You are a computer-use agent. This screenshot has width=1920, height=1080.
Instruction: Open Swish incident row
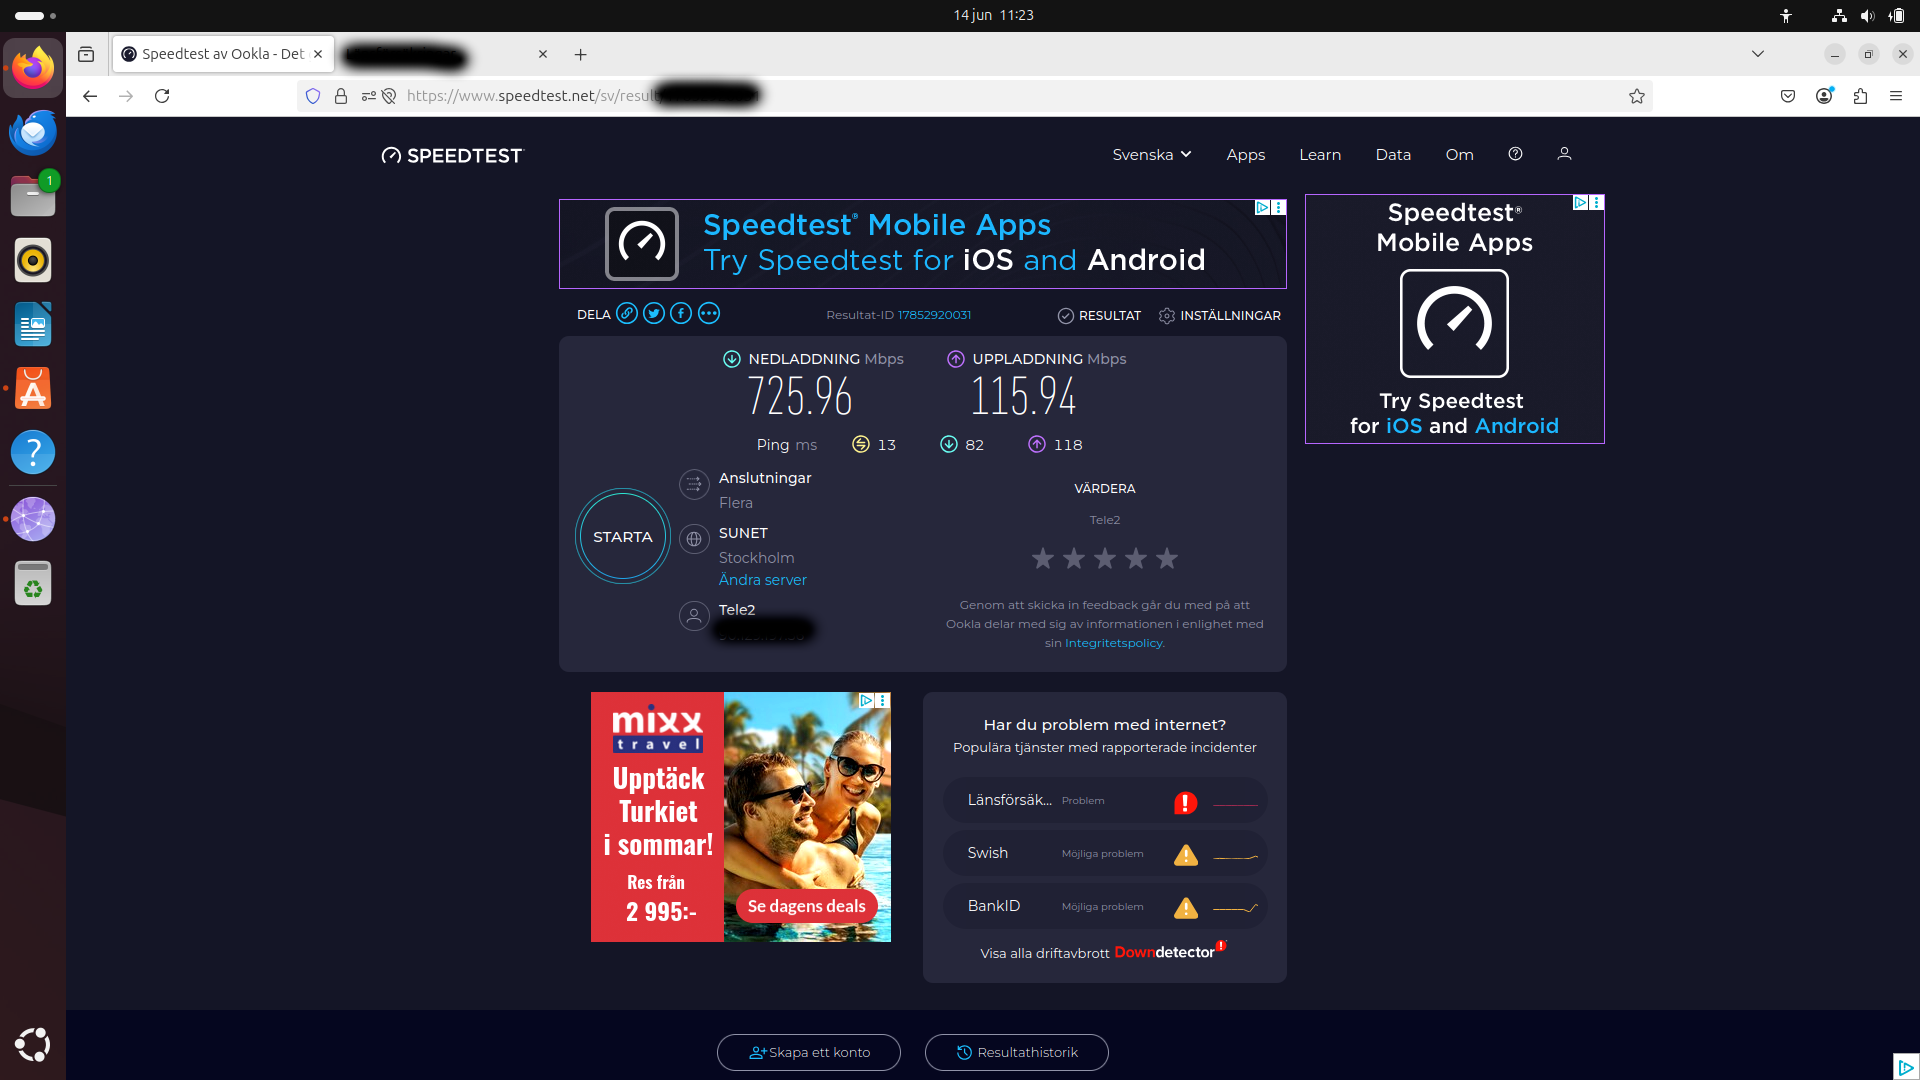tap(1105, 854)
